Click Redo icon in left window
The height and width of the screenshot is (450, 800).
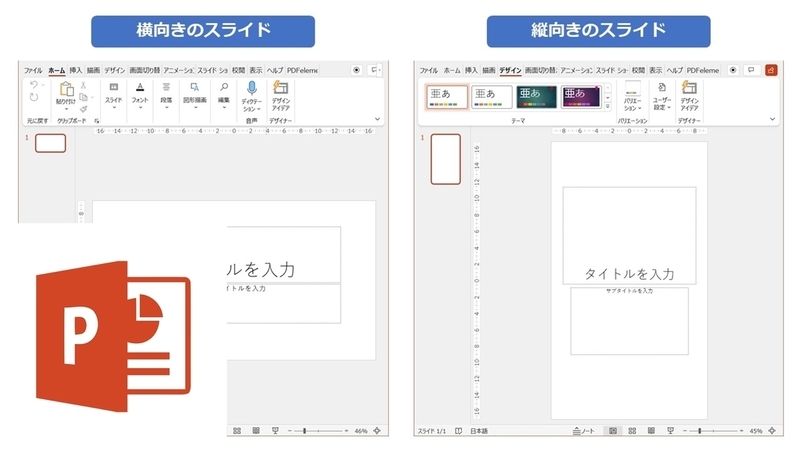(x=34, y=97)
